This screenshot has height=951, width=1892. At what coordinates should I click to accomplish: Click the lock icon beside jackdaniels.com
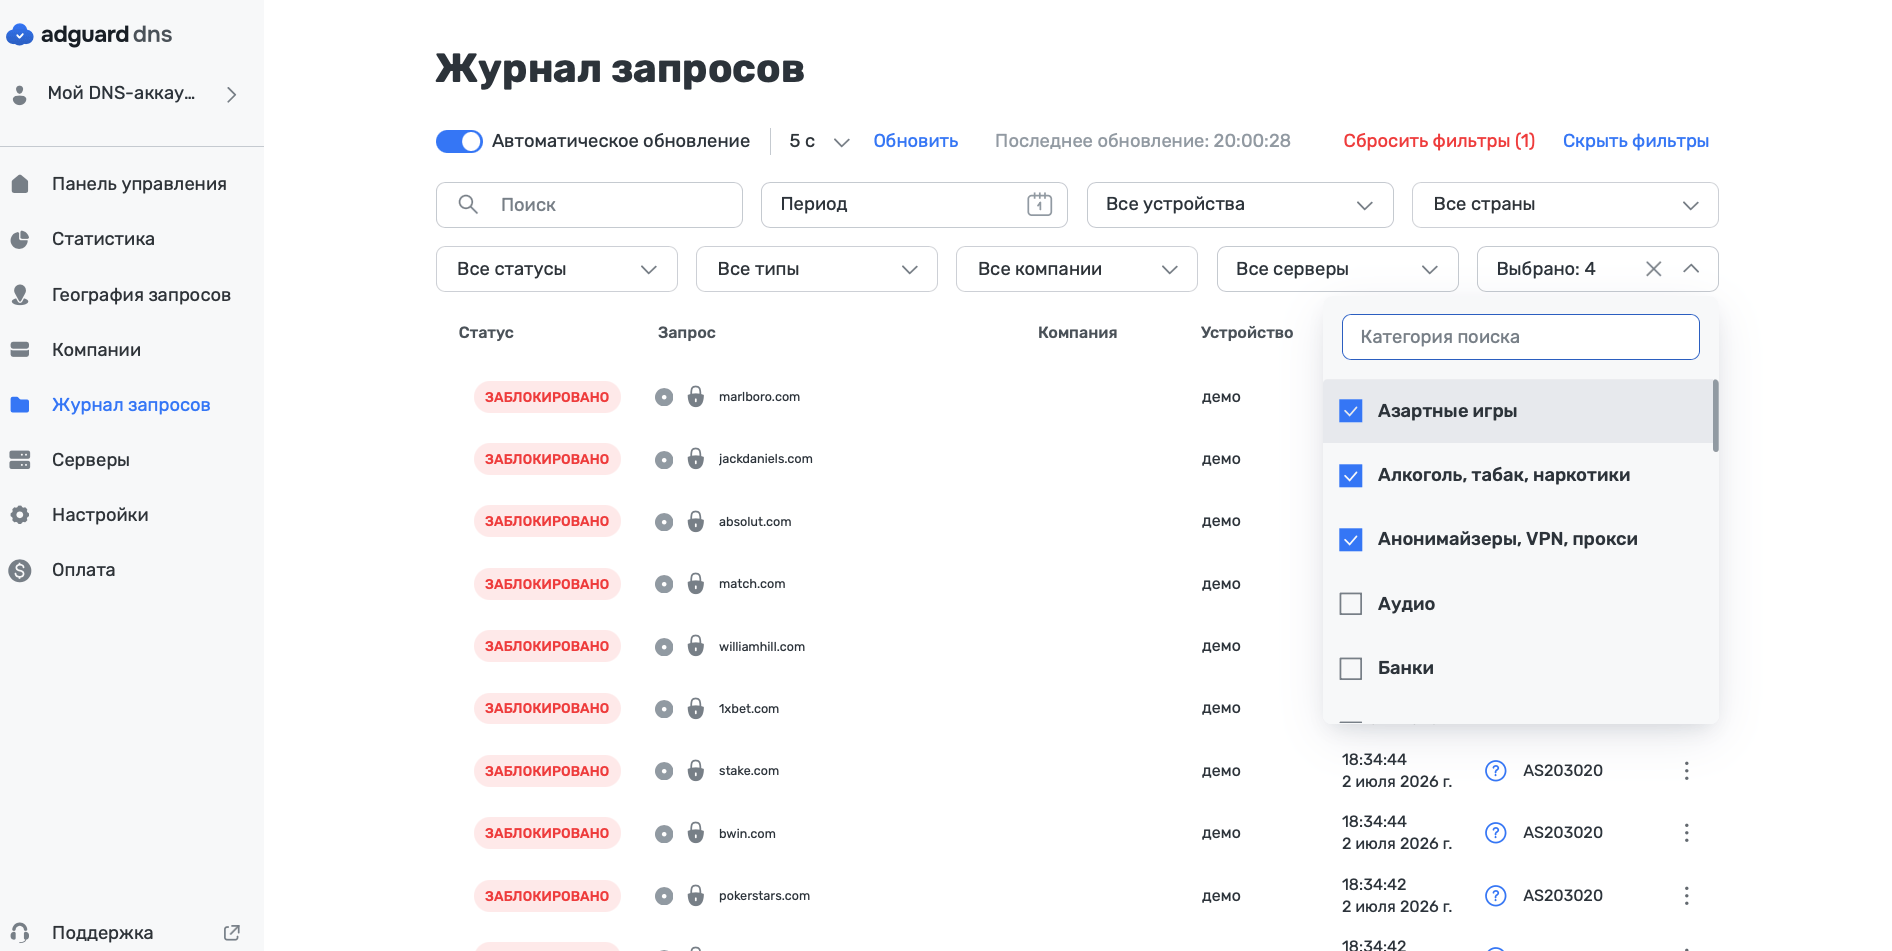click(696, 459)
